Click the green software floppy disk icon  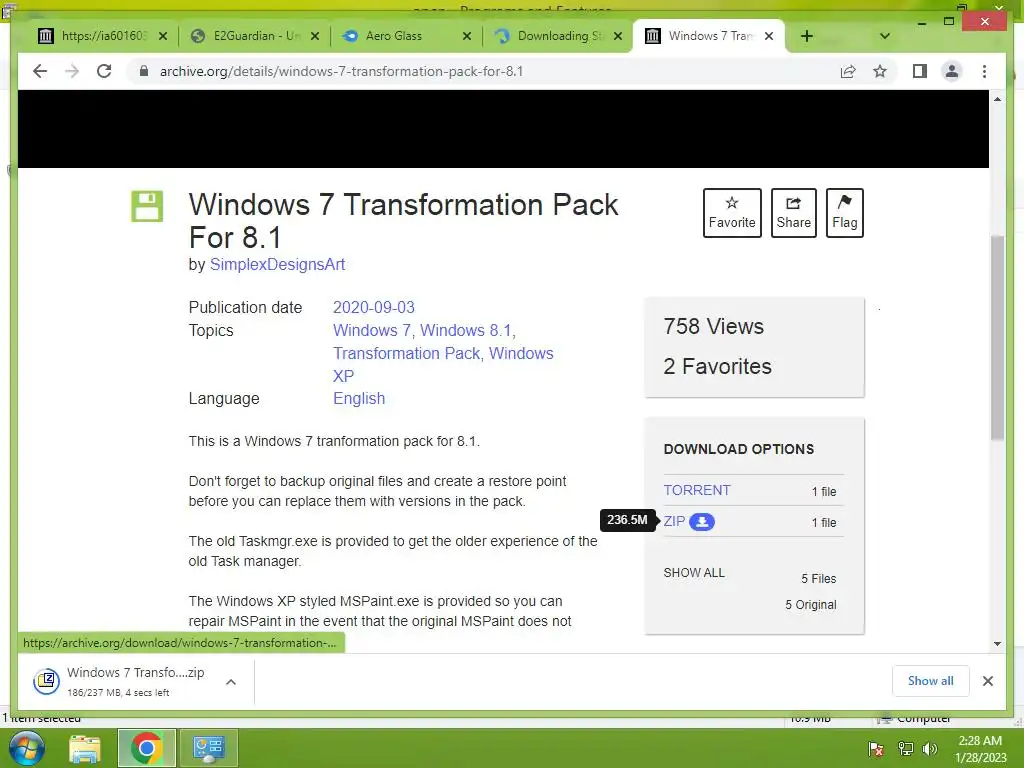(x=147, y=206)
